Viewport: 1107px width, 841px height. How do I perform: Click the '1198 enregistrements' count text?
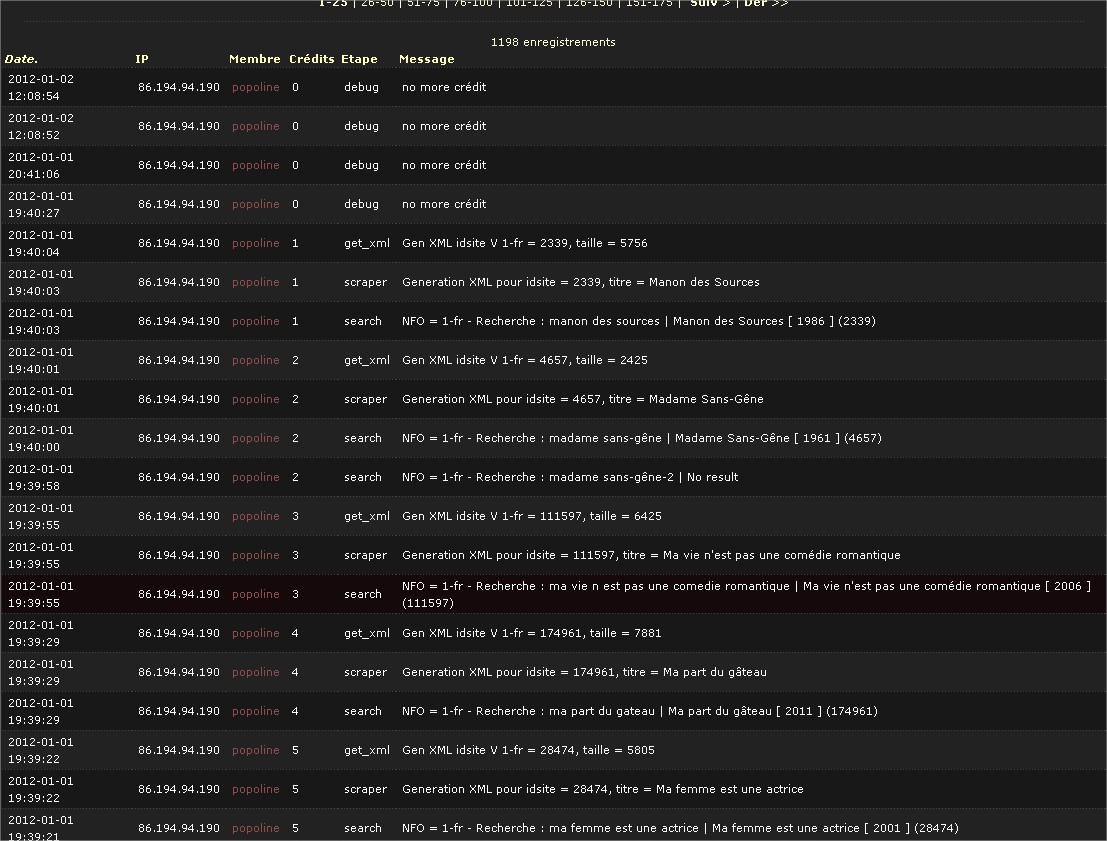[x=553, y=42]
